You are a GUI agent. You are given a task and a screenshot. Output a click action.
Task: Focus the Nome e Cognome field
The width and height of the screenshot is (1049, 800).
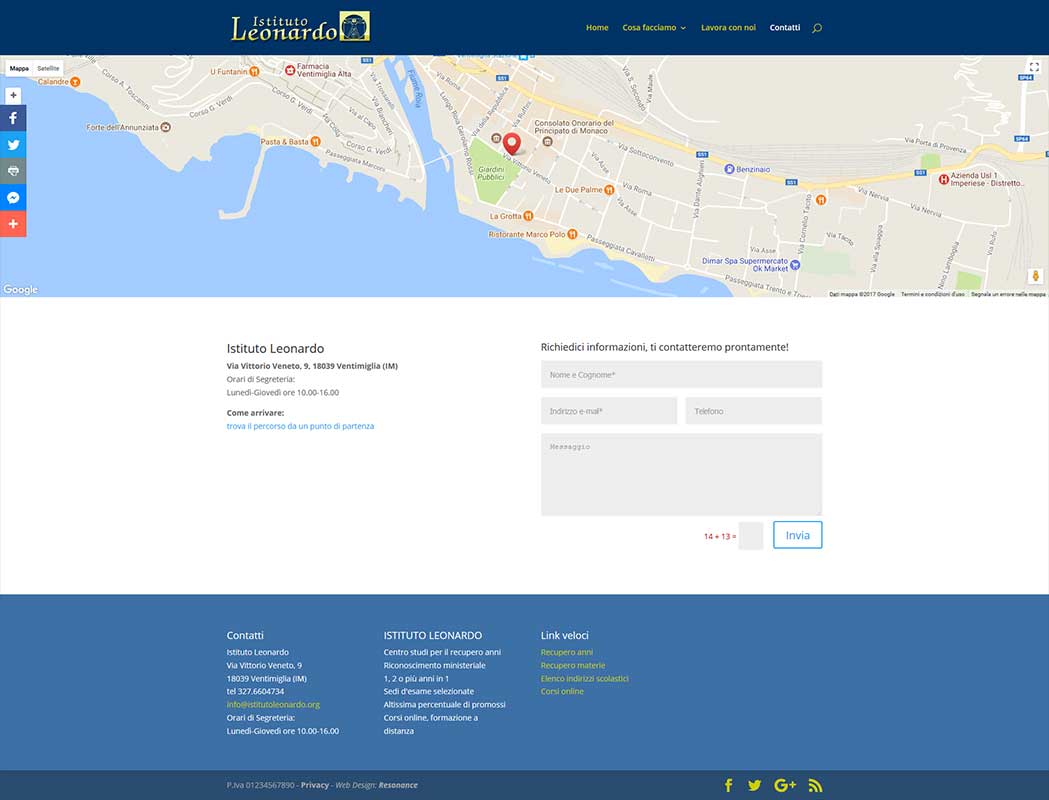[681, 375]
